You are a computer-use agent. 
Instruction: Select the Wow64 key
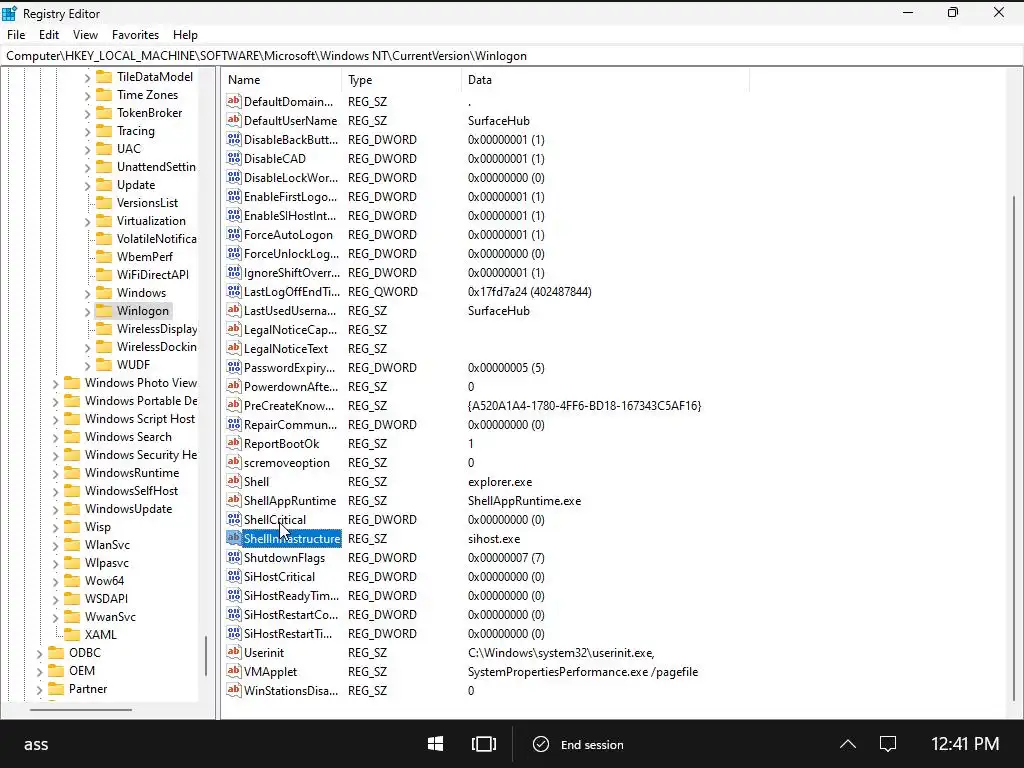(104, 581)
